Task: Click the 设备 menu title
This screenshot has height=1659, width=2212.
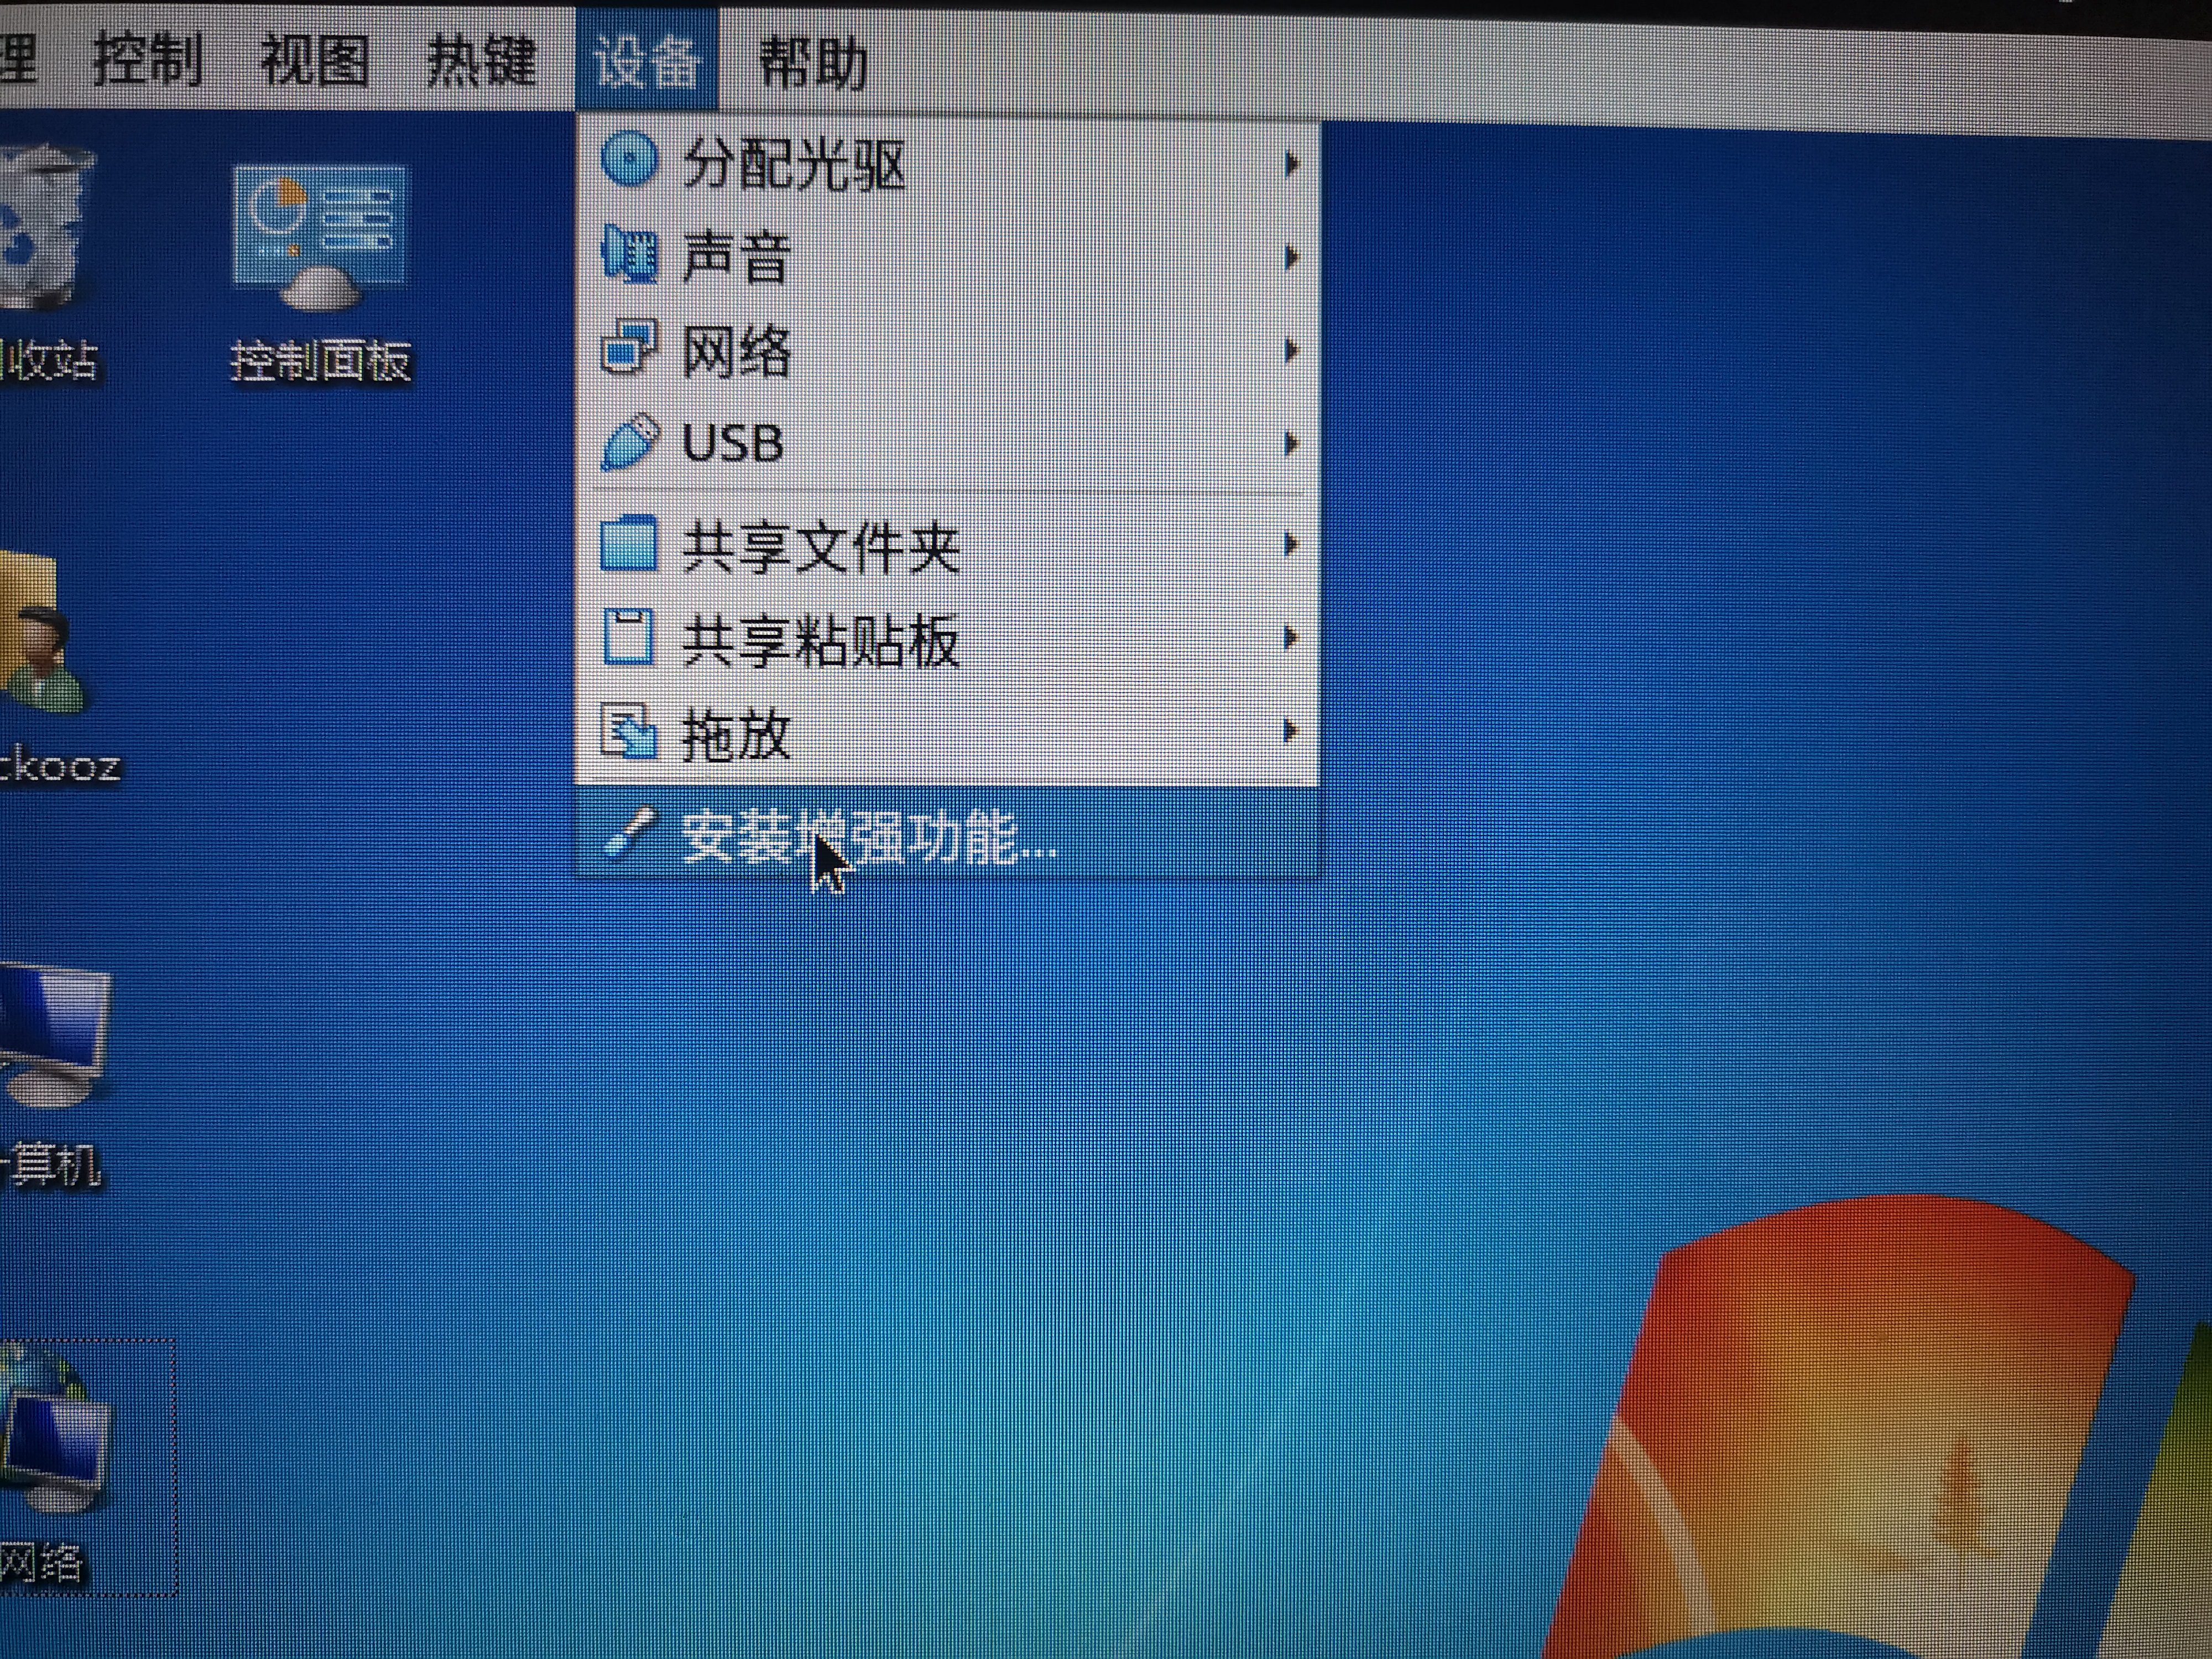Action: 646,60
